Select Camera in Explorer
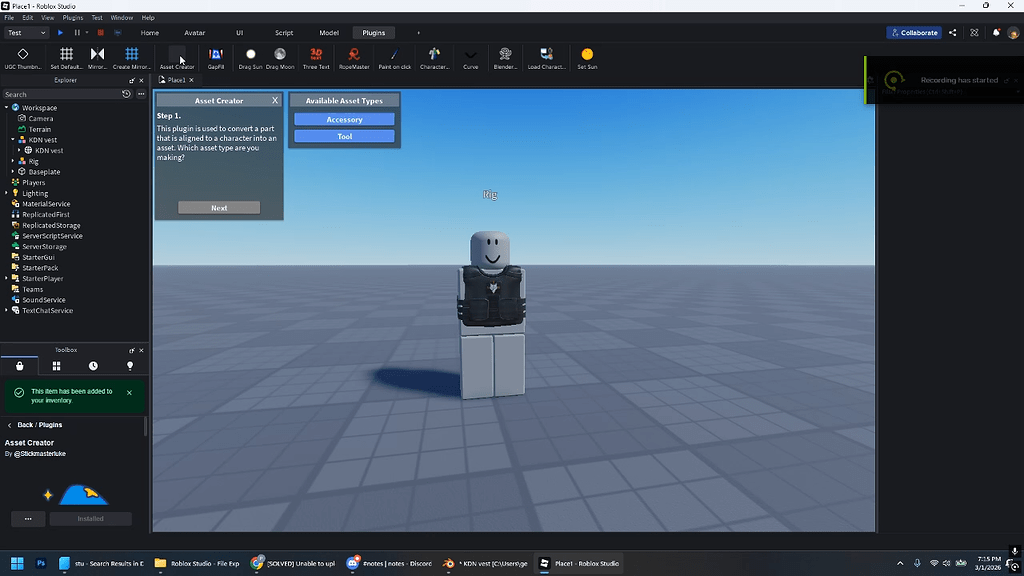Viewport: 1024px width, 576px height. tap(40, 118)
